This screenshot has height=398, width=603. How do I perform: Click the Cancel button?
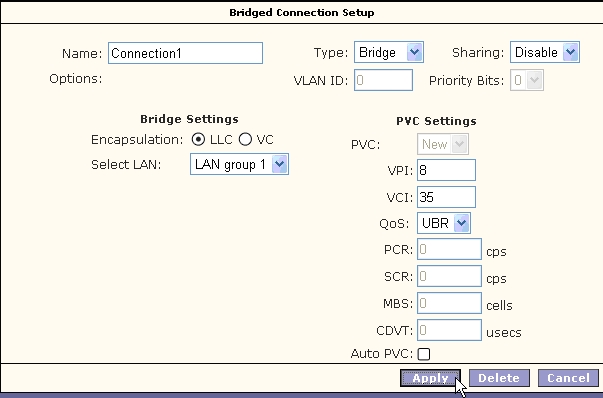tap(568, 378)
